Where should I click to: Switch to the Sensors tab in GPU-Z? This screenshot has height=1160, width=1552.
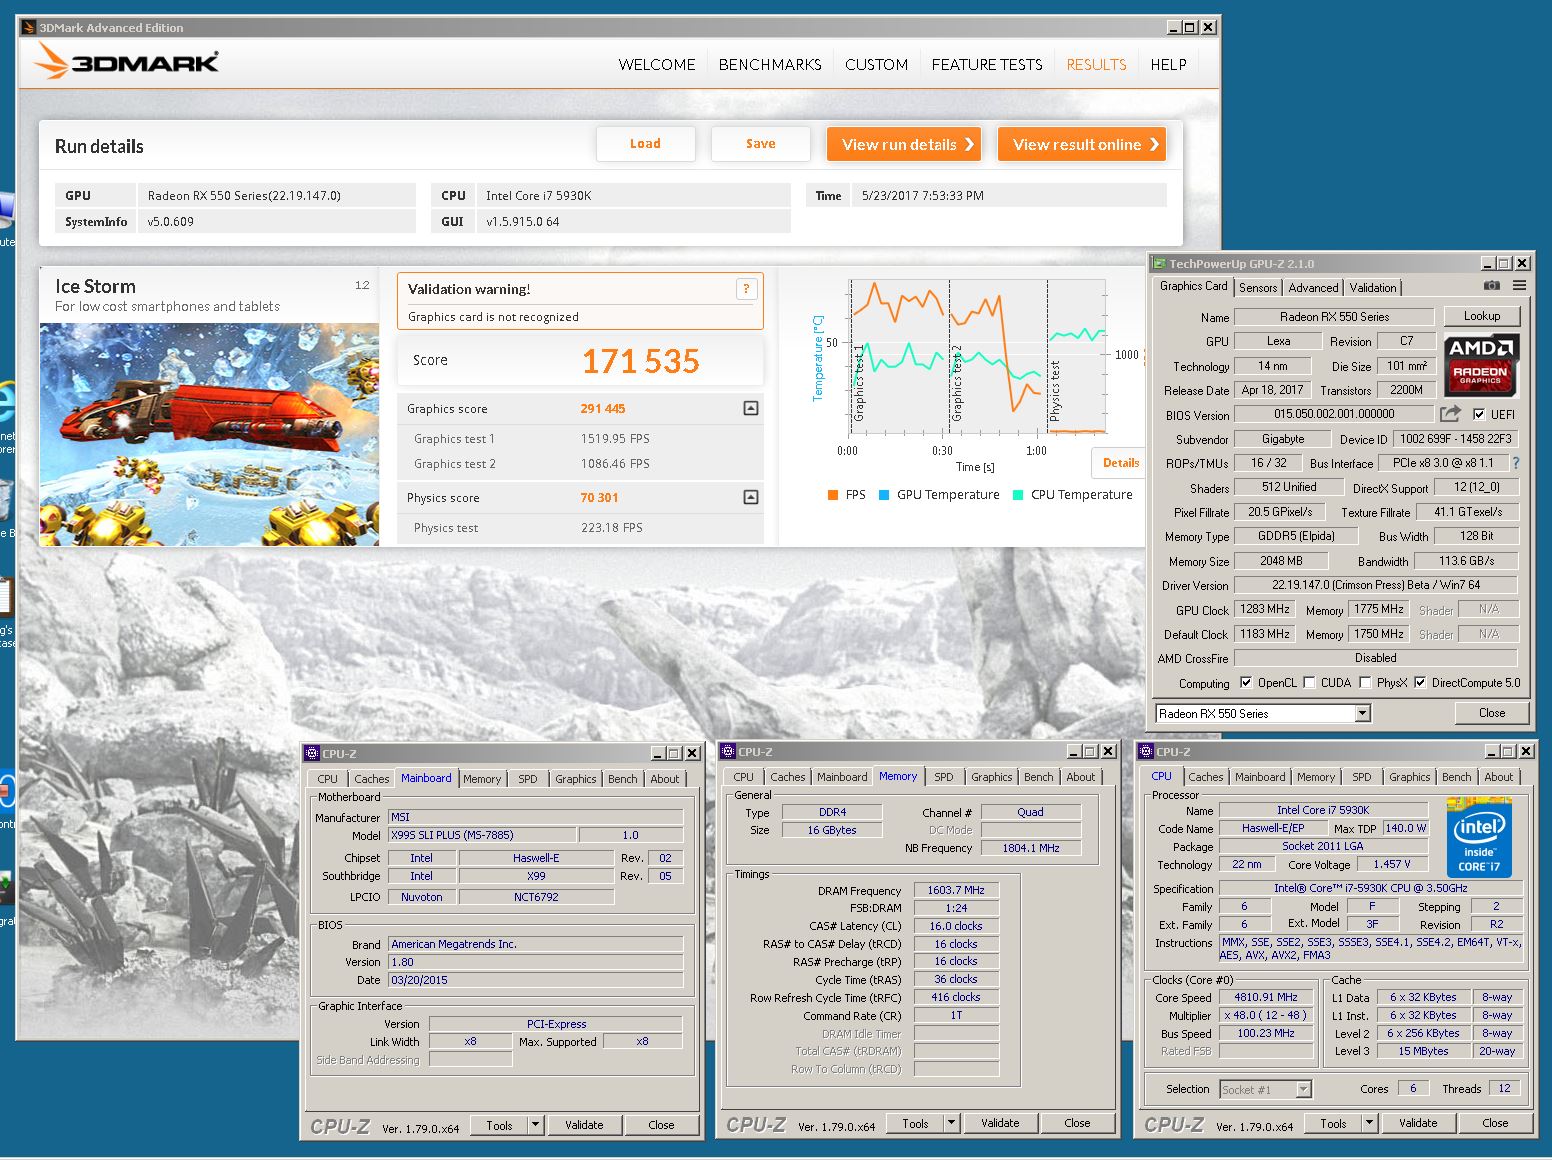(1258, 287)
